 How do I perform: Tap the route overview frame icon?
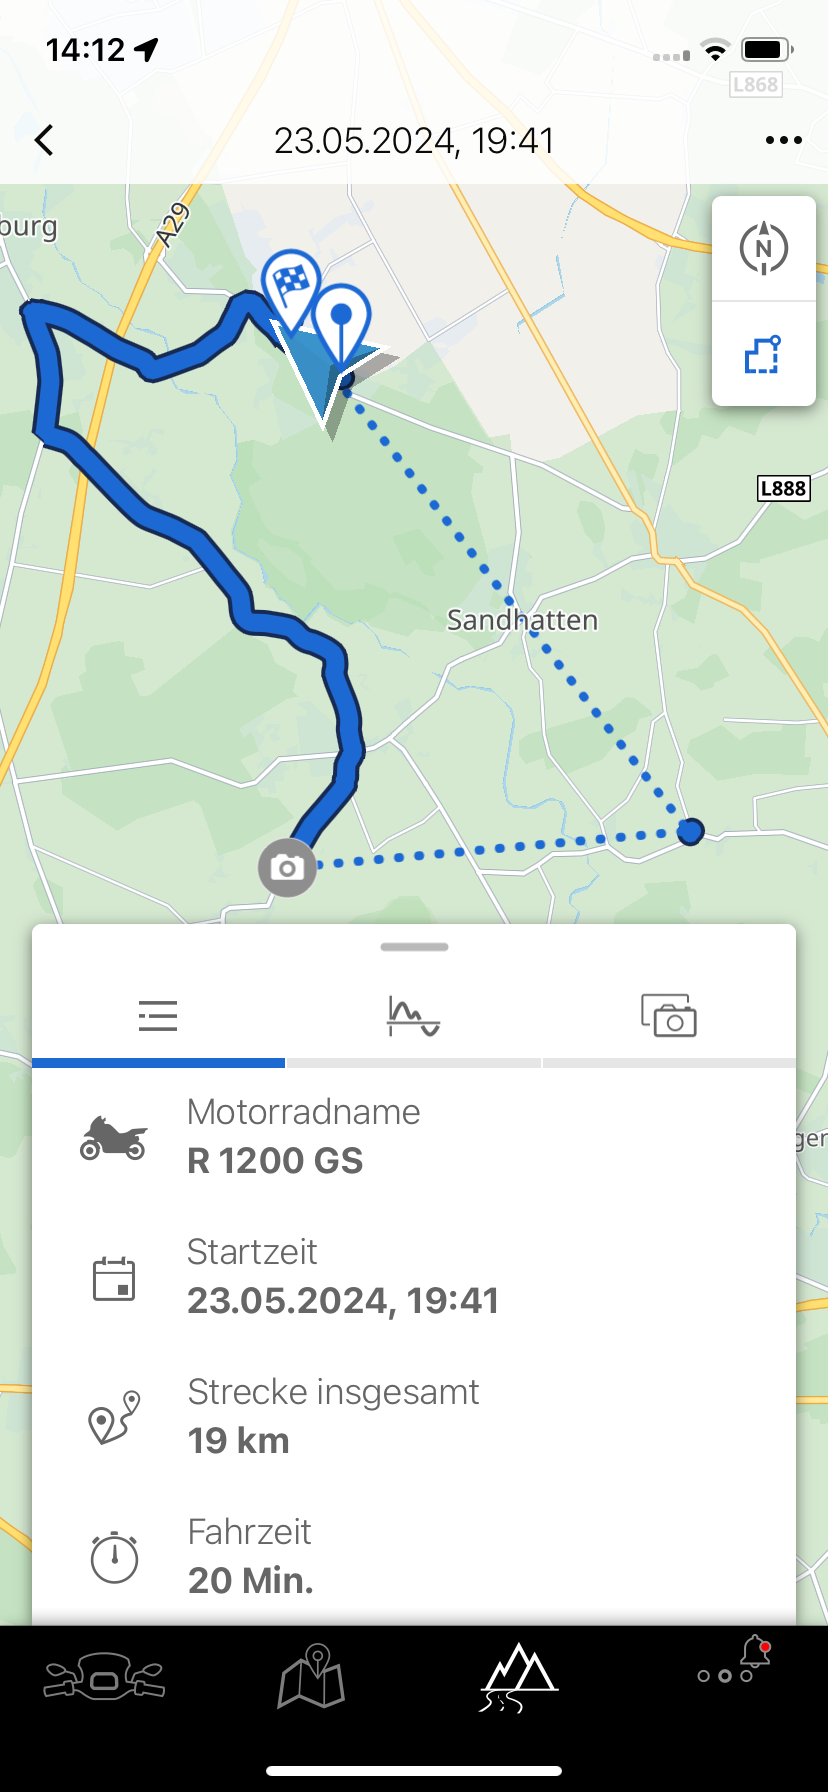coord(764,355)
